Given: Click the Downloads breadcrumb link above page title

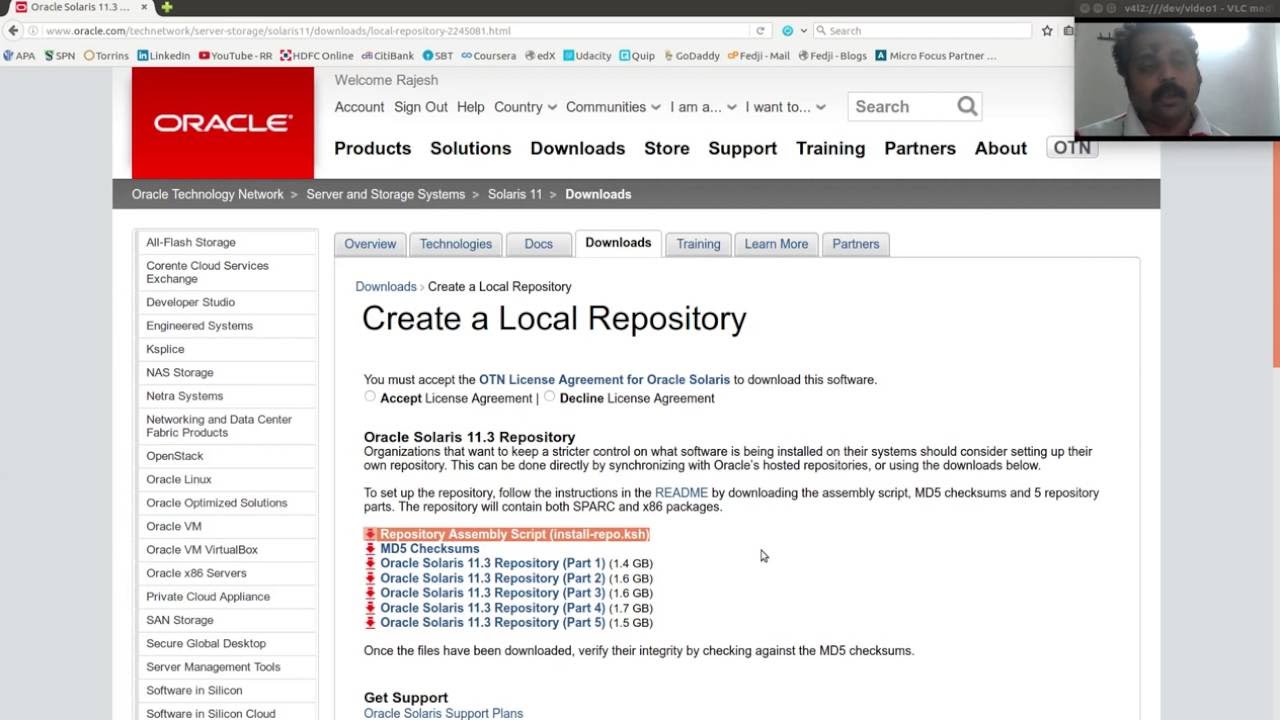Looking at the screenshot, I should click(x=386, y=287).
